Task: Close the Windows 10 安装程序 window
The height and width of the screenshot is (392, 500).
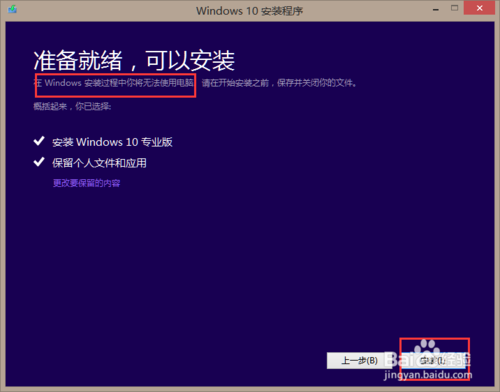Action: click(x=479, y=8)
